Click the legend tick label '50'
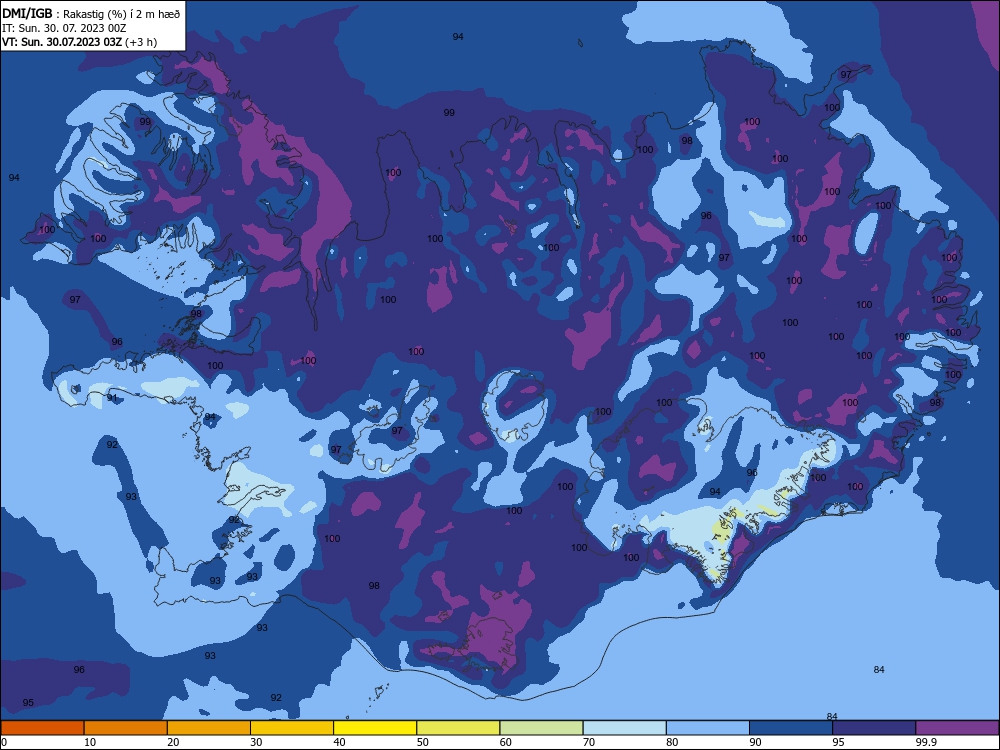This screenshot has width=1000, height=750. 422,742
